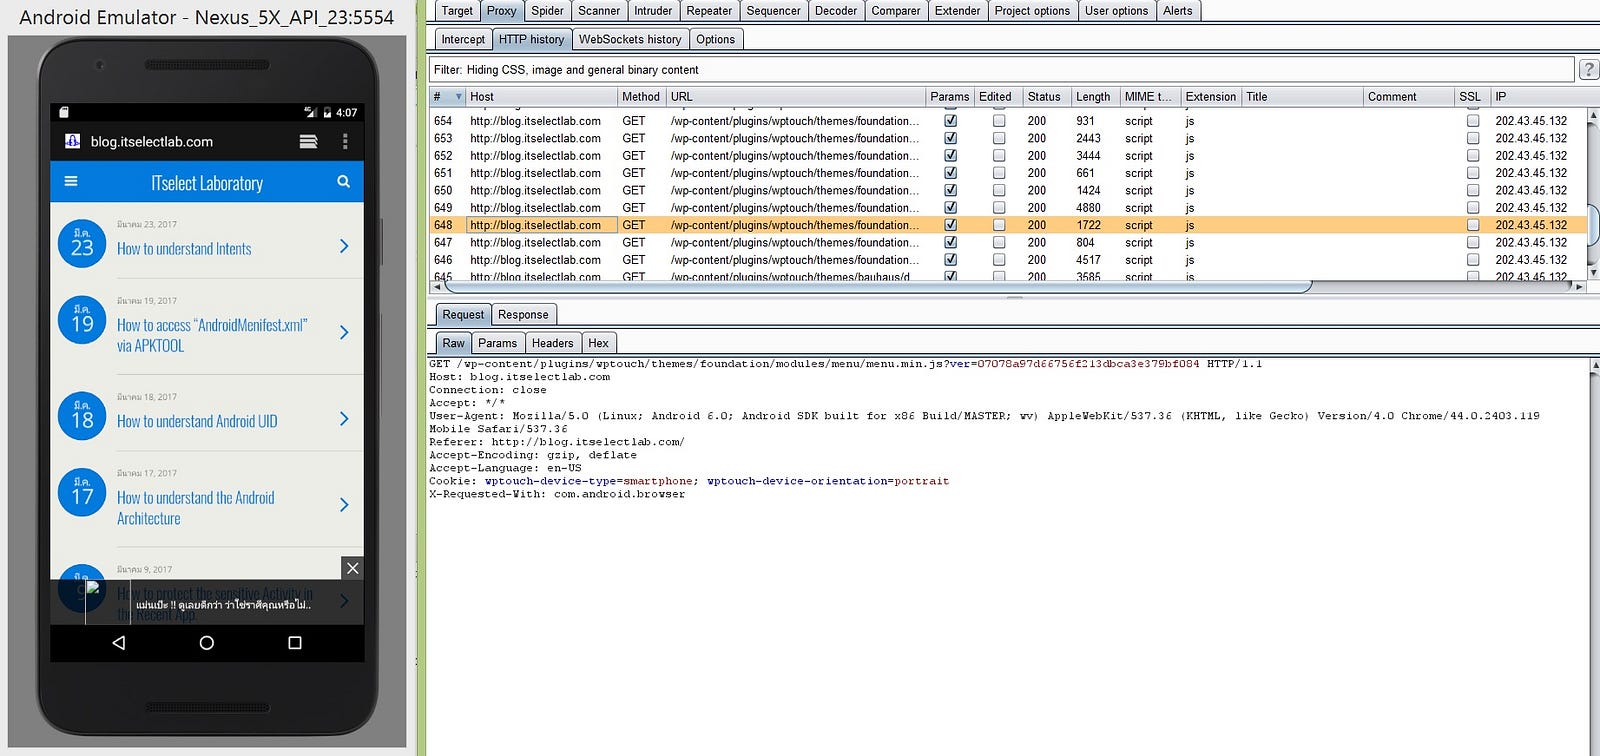
Task: Toggle SSL checkbox for request 649
Action: pos(1473,207)
